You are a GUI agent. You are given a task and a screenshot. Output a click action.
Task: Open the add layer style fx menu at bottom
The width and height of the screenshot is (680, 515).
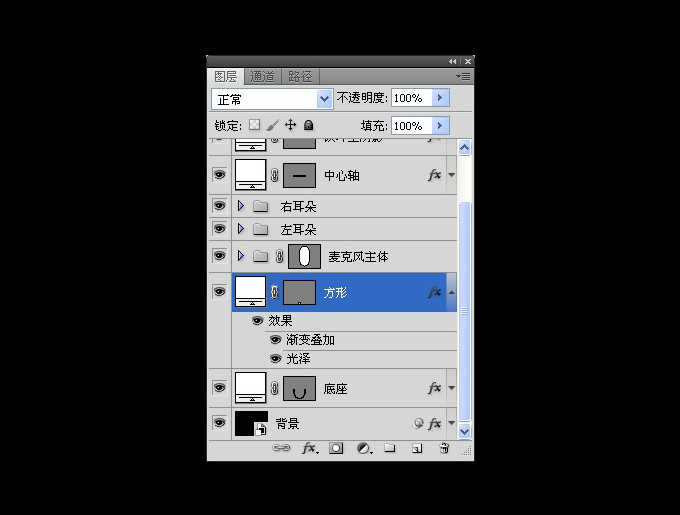[310, 448]
